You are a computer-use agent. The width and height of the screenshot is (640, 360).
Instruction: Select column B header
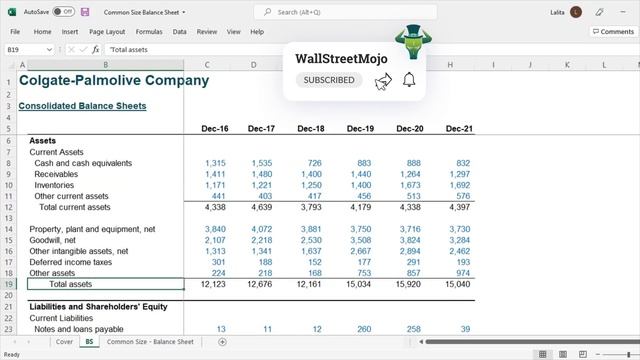(105, 65)
